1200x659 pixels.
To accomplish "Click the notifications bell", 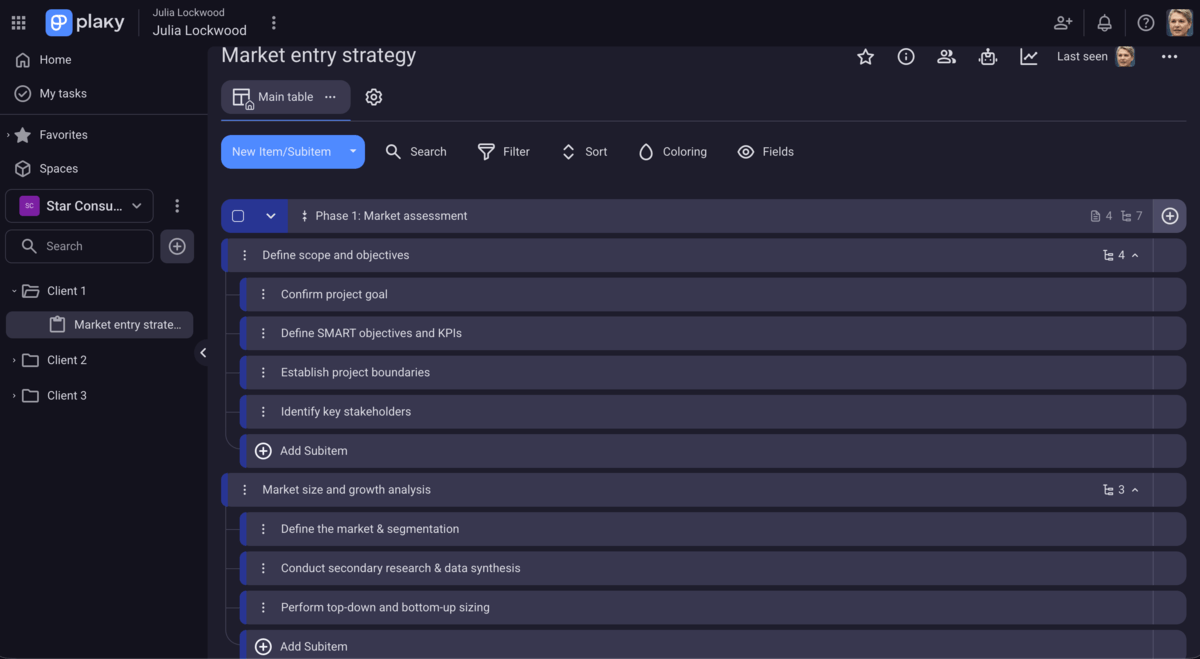I will coord(1102,22).
